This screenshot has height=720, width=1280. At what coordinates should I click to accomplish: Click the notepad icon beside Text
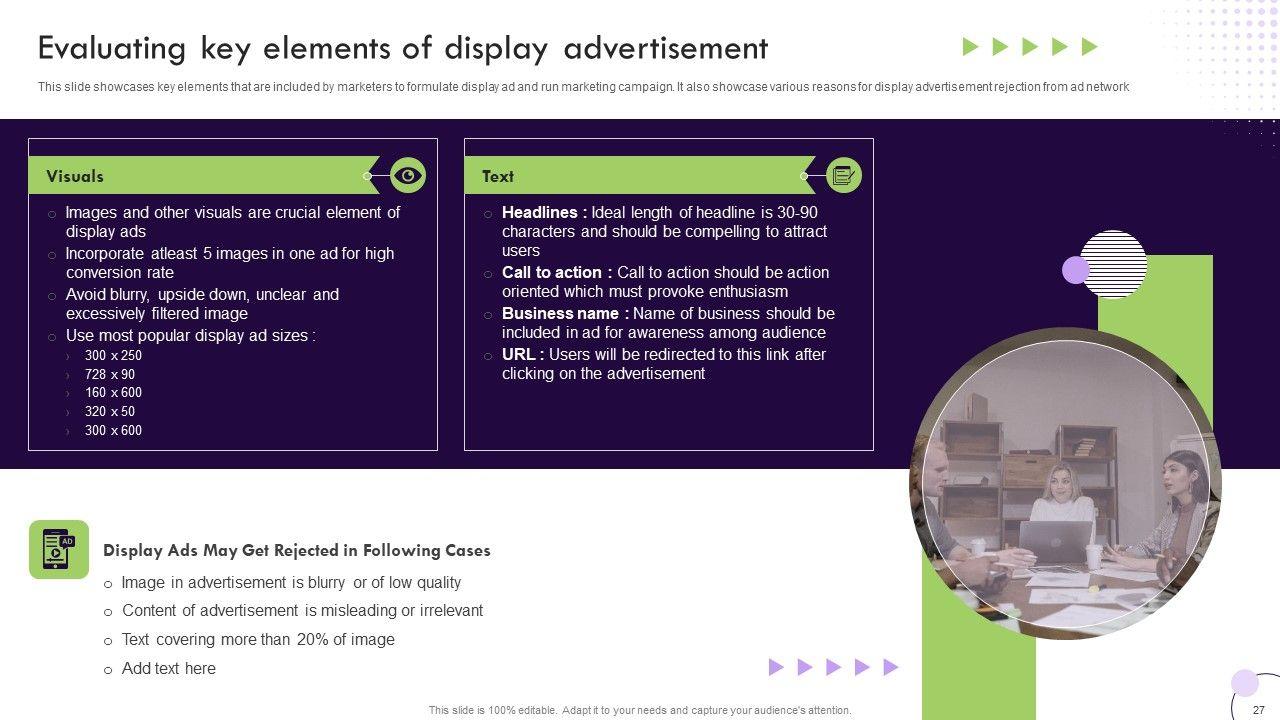(x=844, y=176)
